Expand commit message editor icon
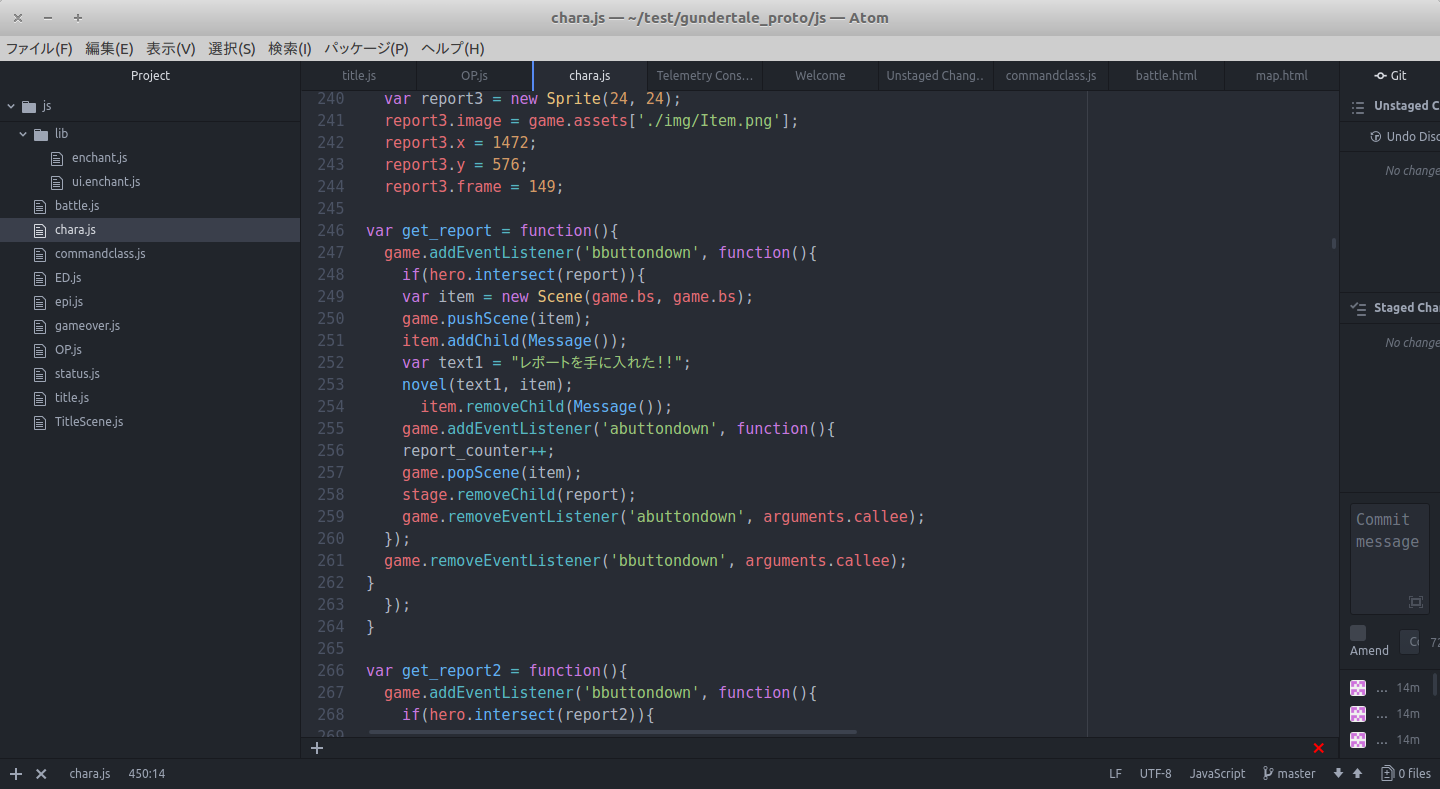The height and width of the screenshot is (789, 1440). pos(1415,601)
